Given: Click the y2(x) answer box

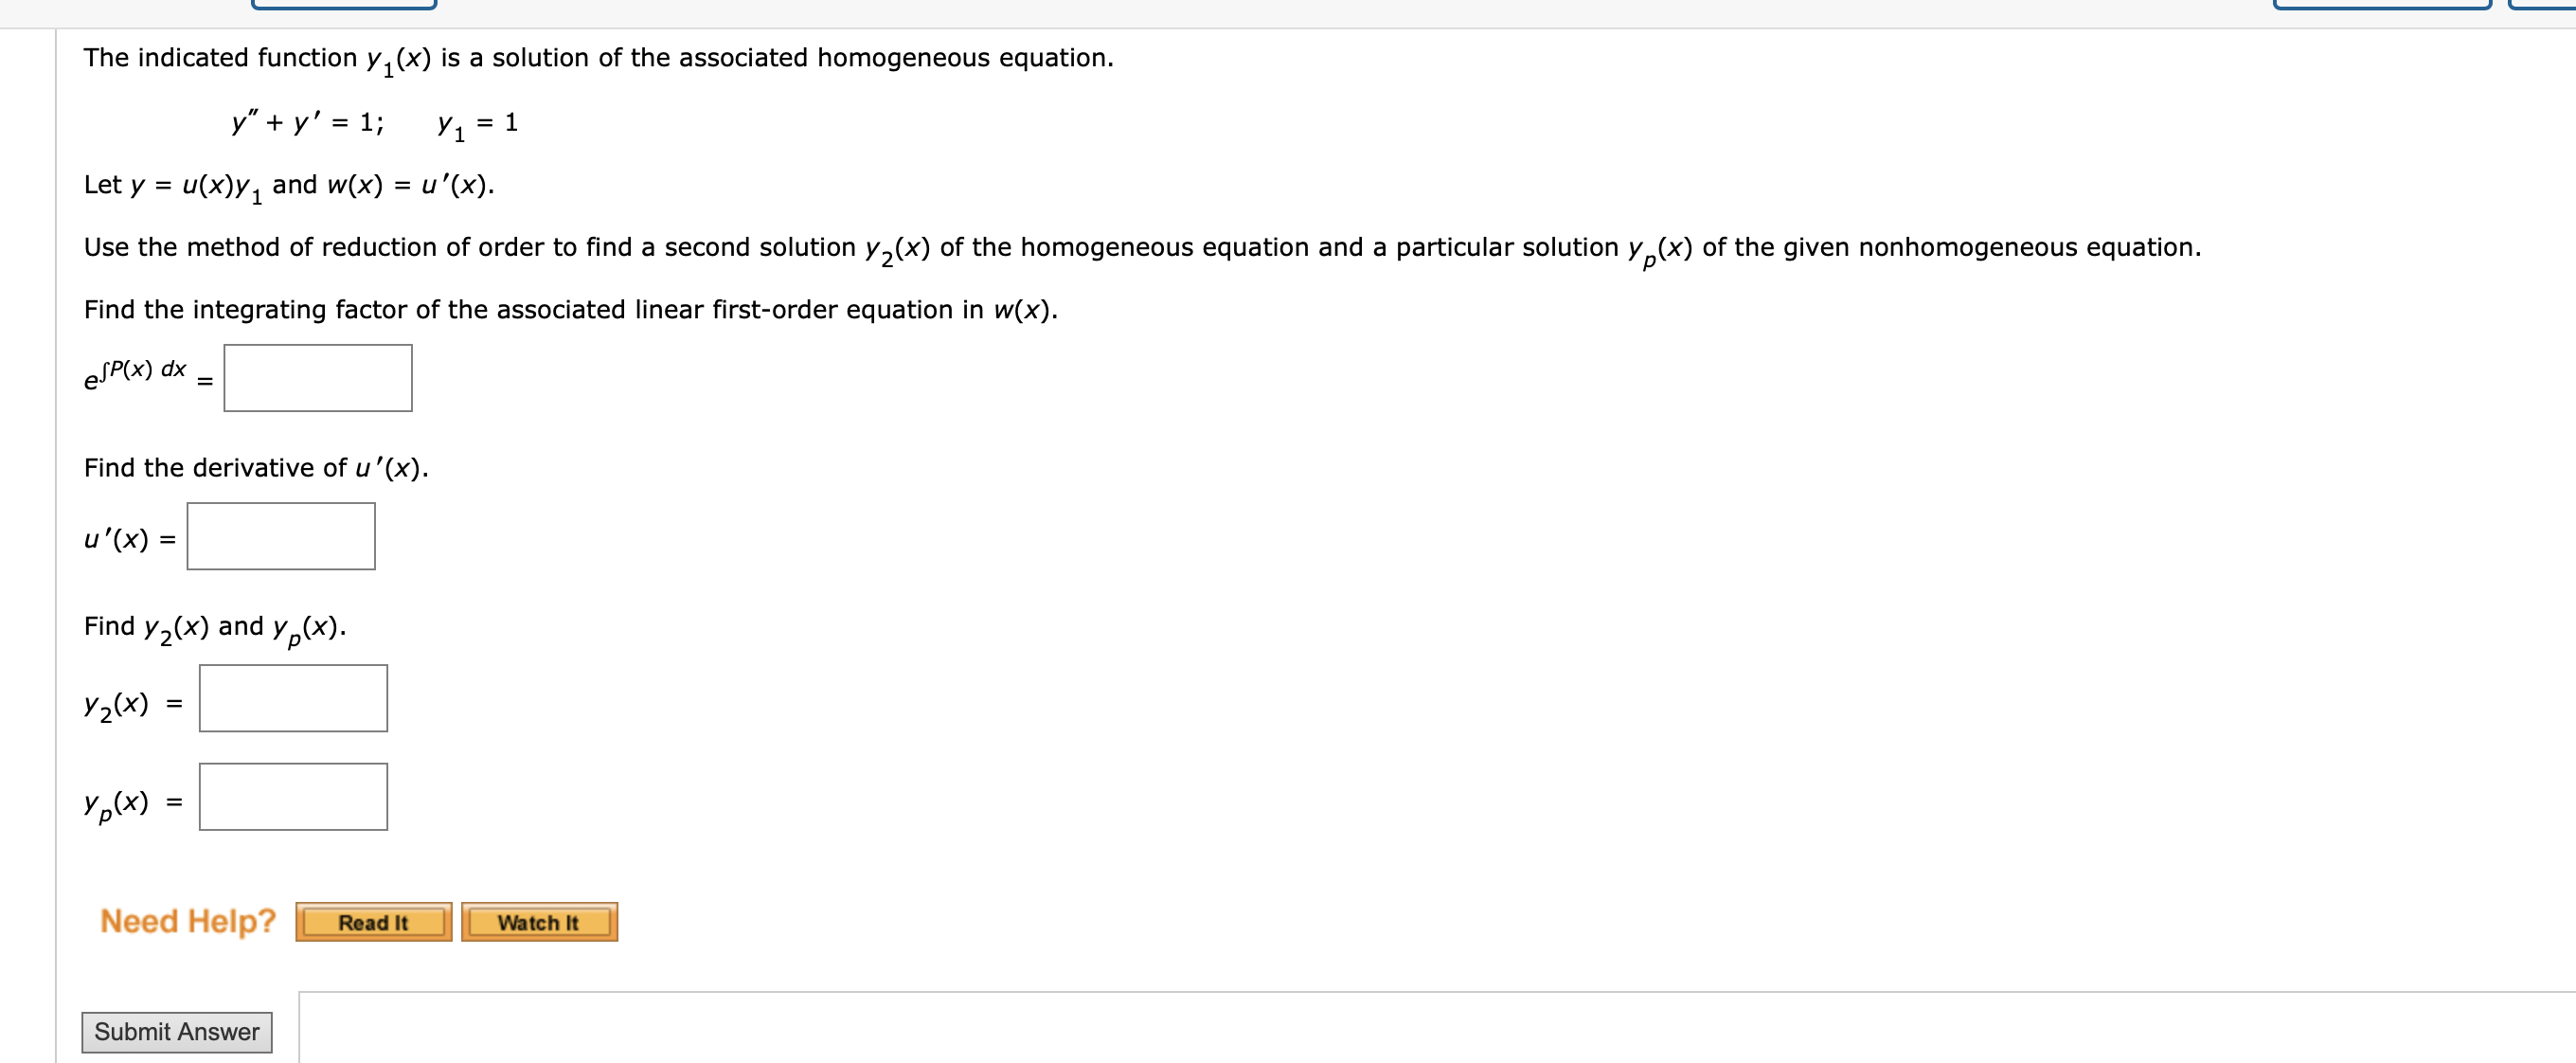Looking at the screenshot, I should [x=293, y=698].
